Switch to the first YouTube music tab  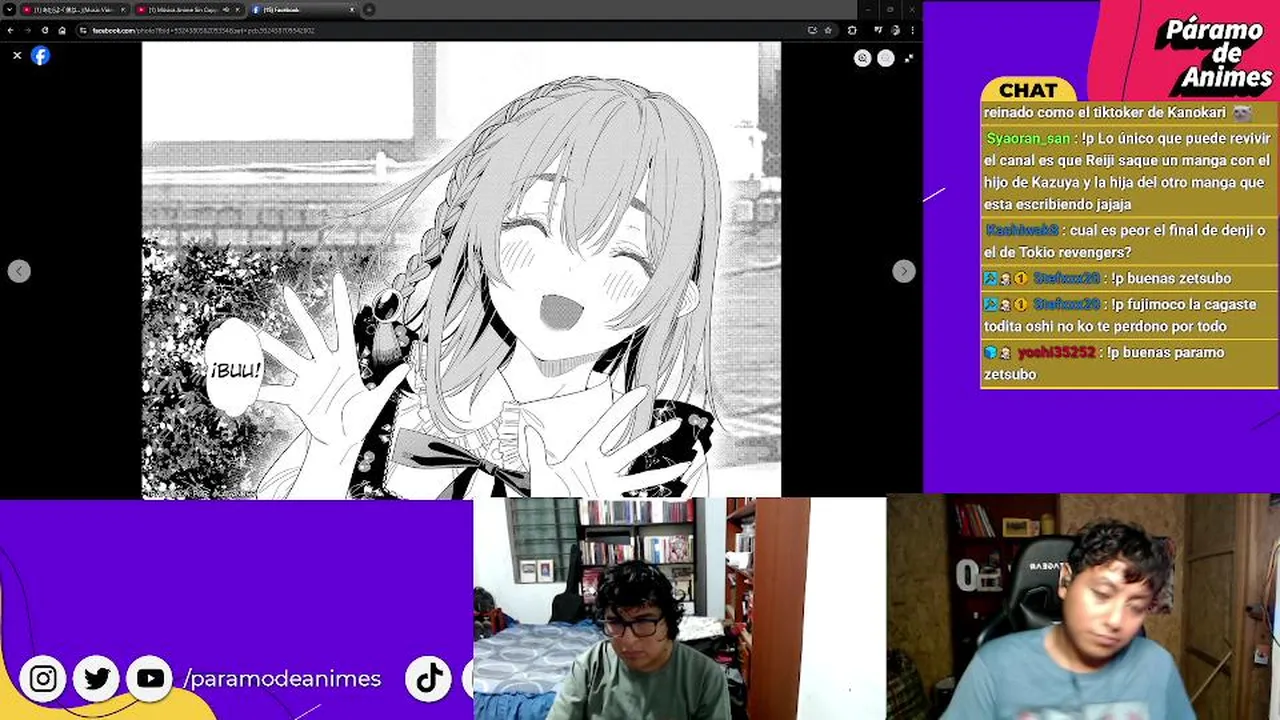[74, 9]
